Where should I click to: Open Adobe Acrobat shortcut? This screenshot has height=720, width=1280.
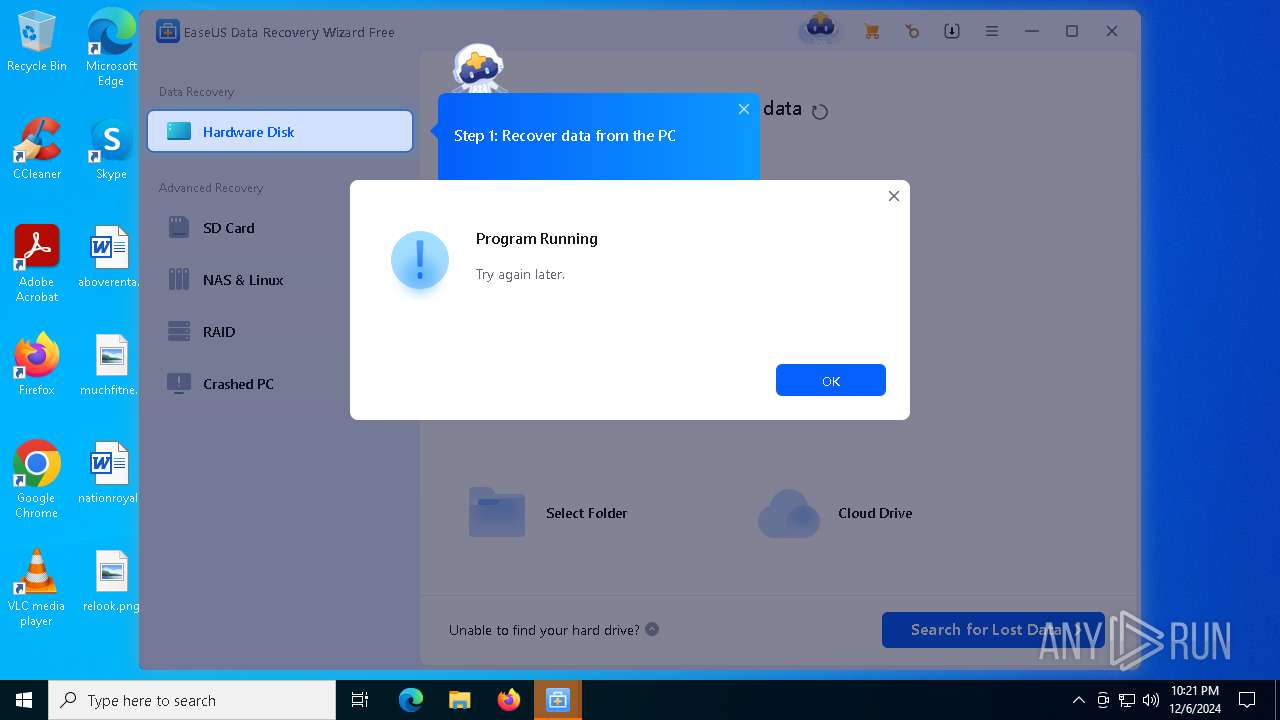[x=37, y=263]
